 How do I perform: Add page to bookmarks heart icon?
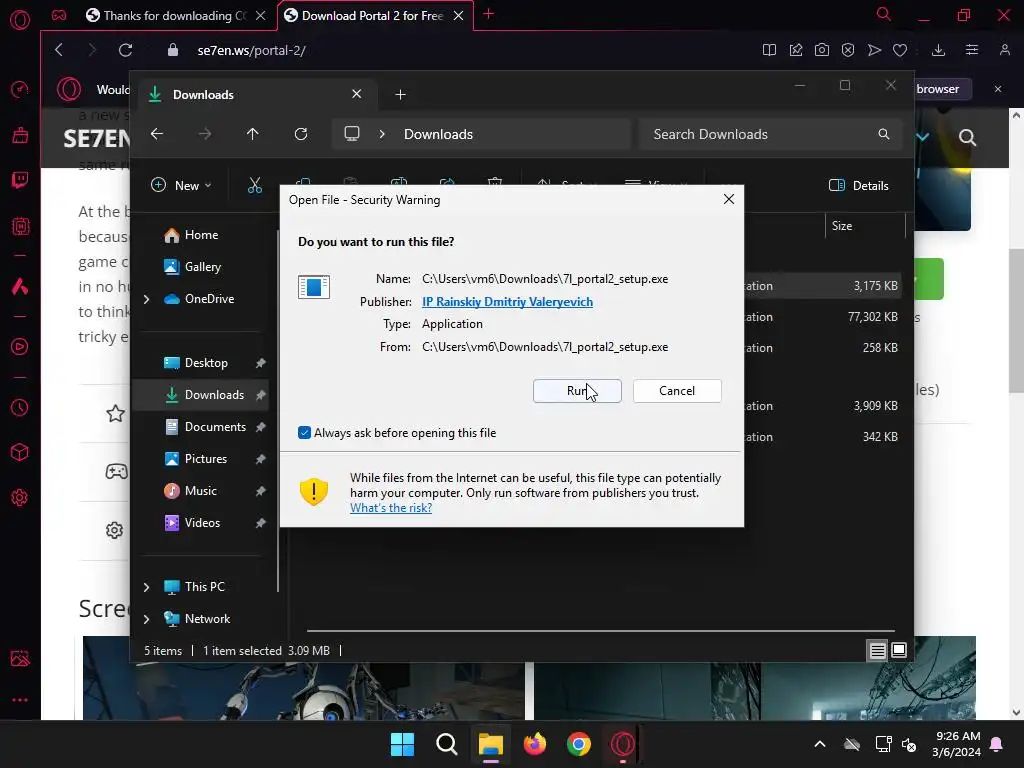[x=900, y=50]
